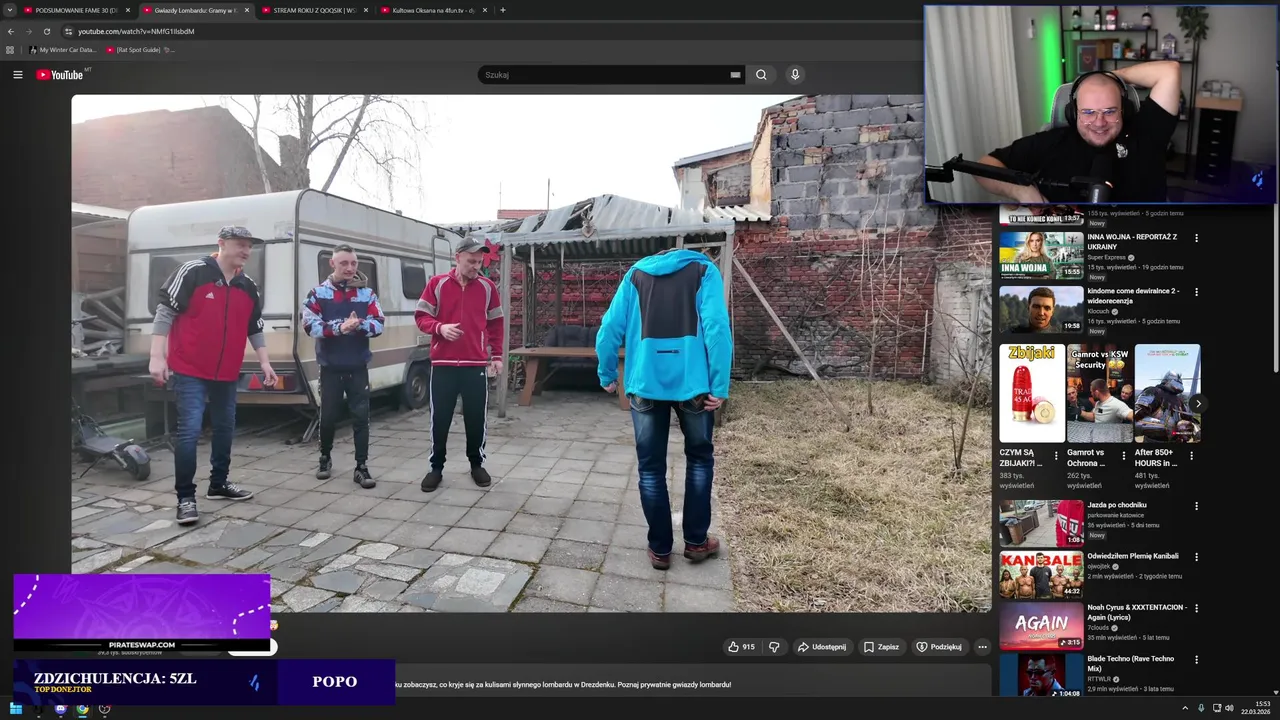Open options for After 850+ HOURS short

coord(1191,456)
